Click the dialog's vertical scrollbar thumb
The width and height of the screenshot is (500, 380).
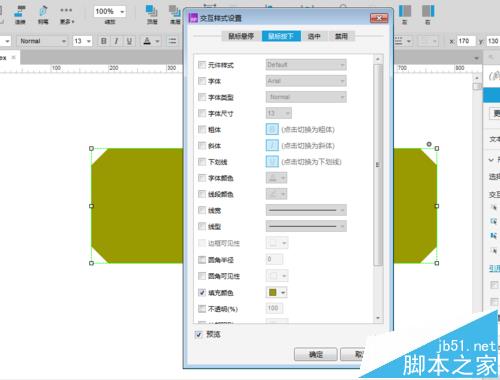tap(378, 165)
